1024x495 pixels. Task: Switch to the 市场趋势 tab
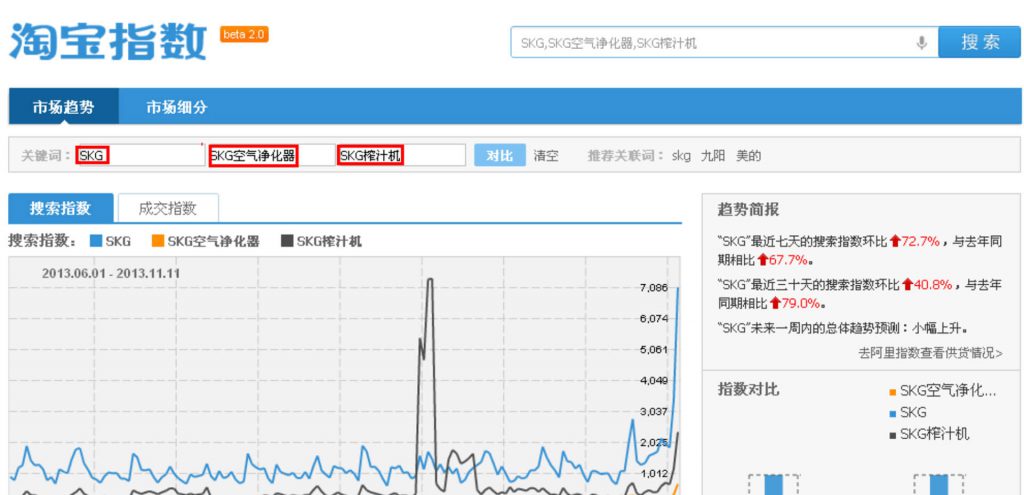click(63, 107)
